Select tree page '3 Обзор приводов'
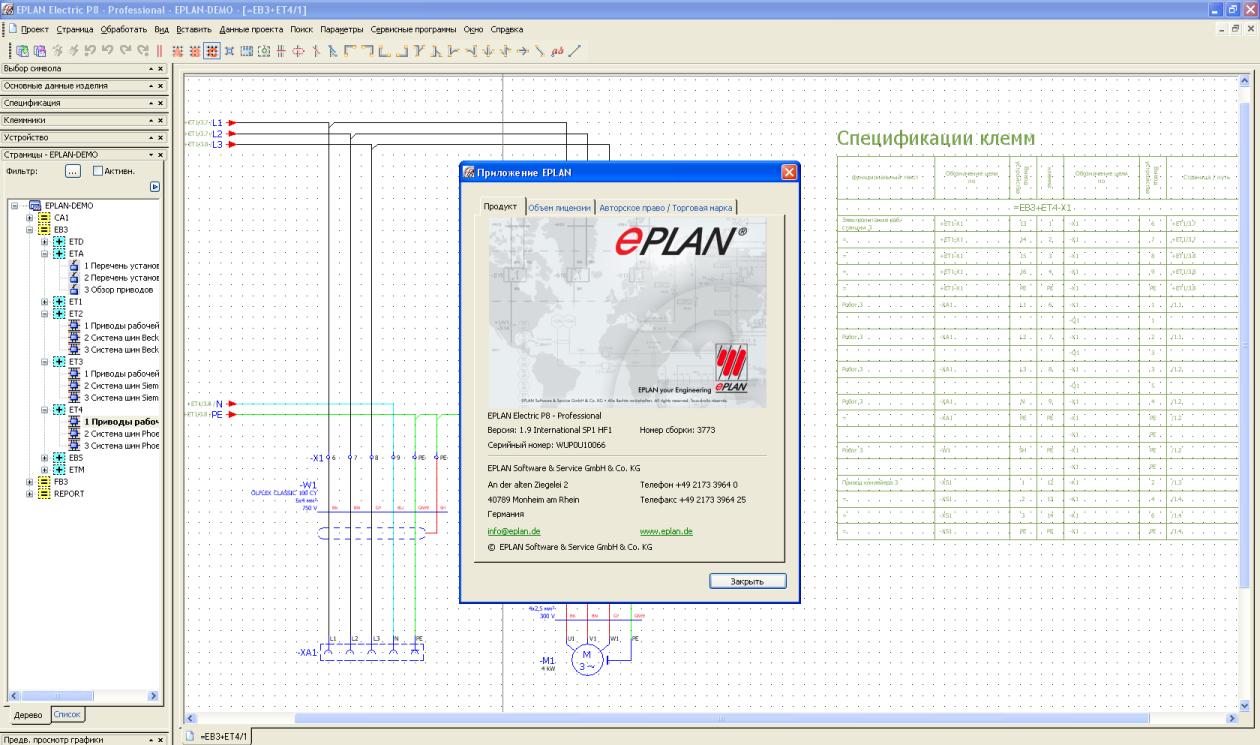Image resolution: width=1260 pixels, height=745 pixels. [117, 289]
